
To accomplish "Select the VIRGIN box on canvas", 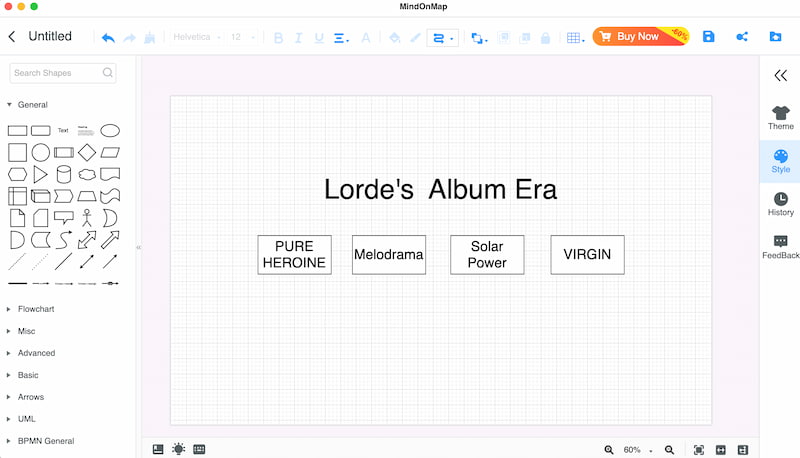I will pyautogui.click(x=587, y=255).
